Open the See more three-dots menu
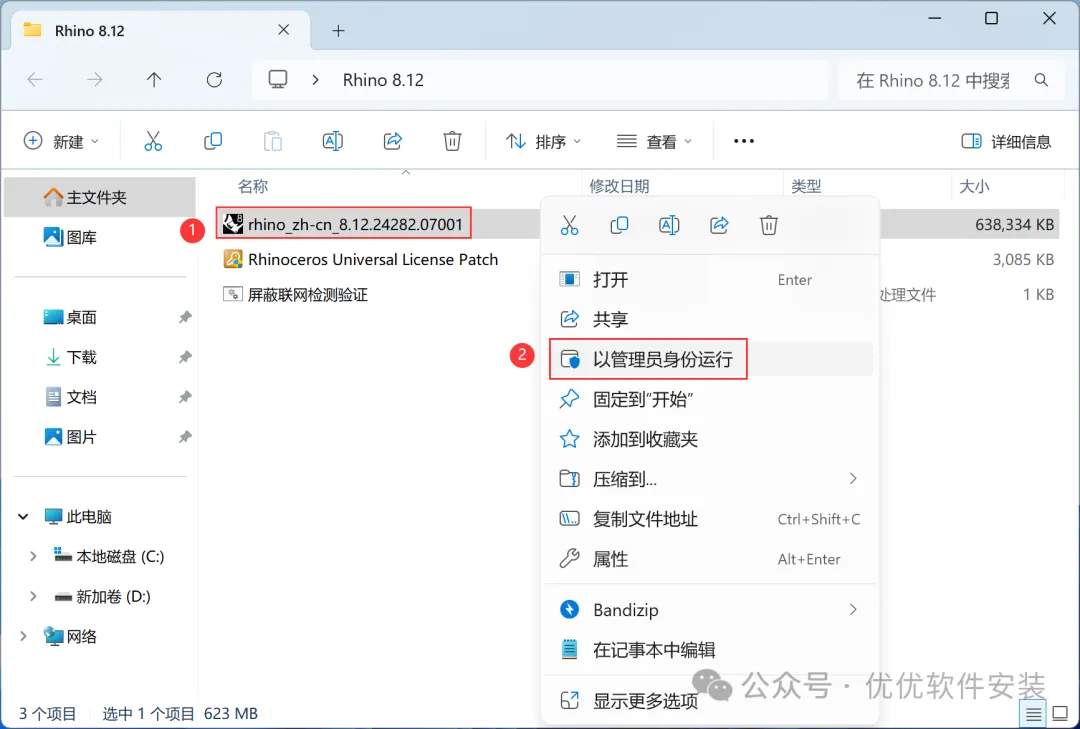Screen dimensions: 1080x729 pos(744,141)
